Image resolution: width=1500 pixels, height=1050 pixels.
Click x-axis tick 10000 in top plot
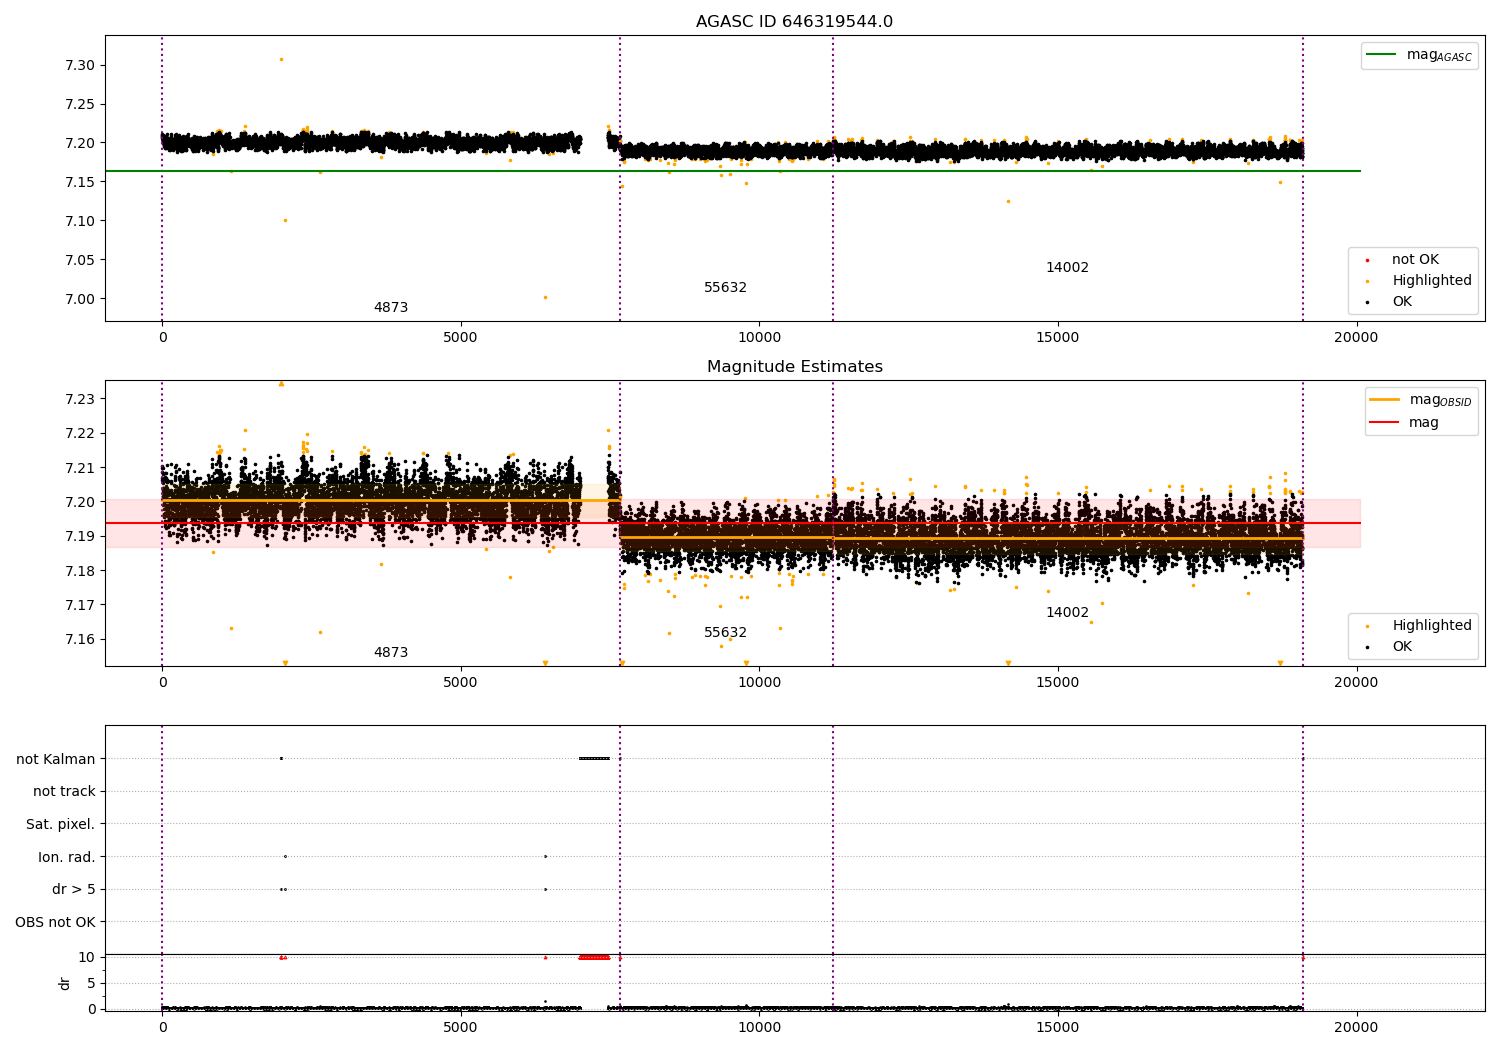[759, 337]
